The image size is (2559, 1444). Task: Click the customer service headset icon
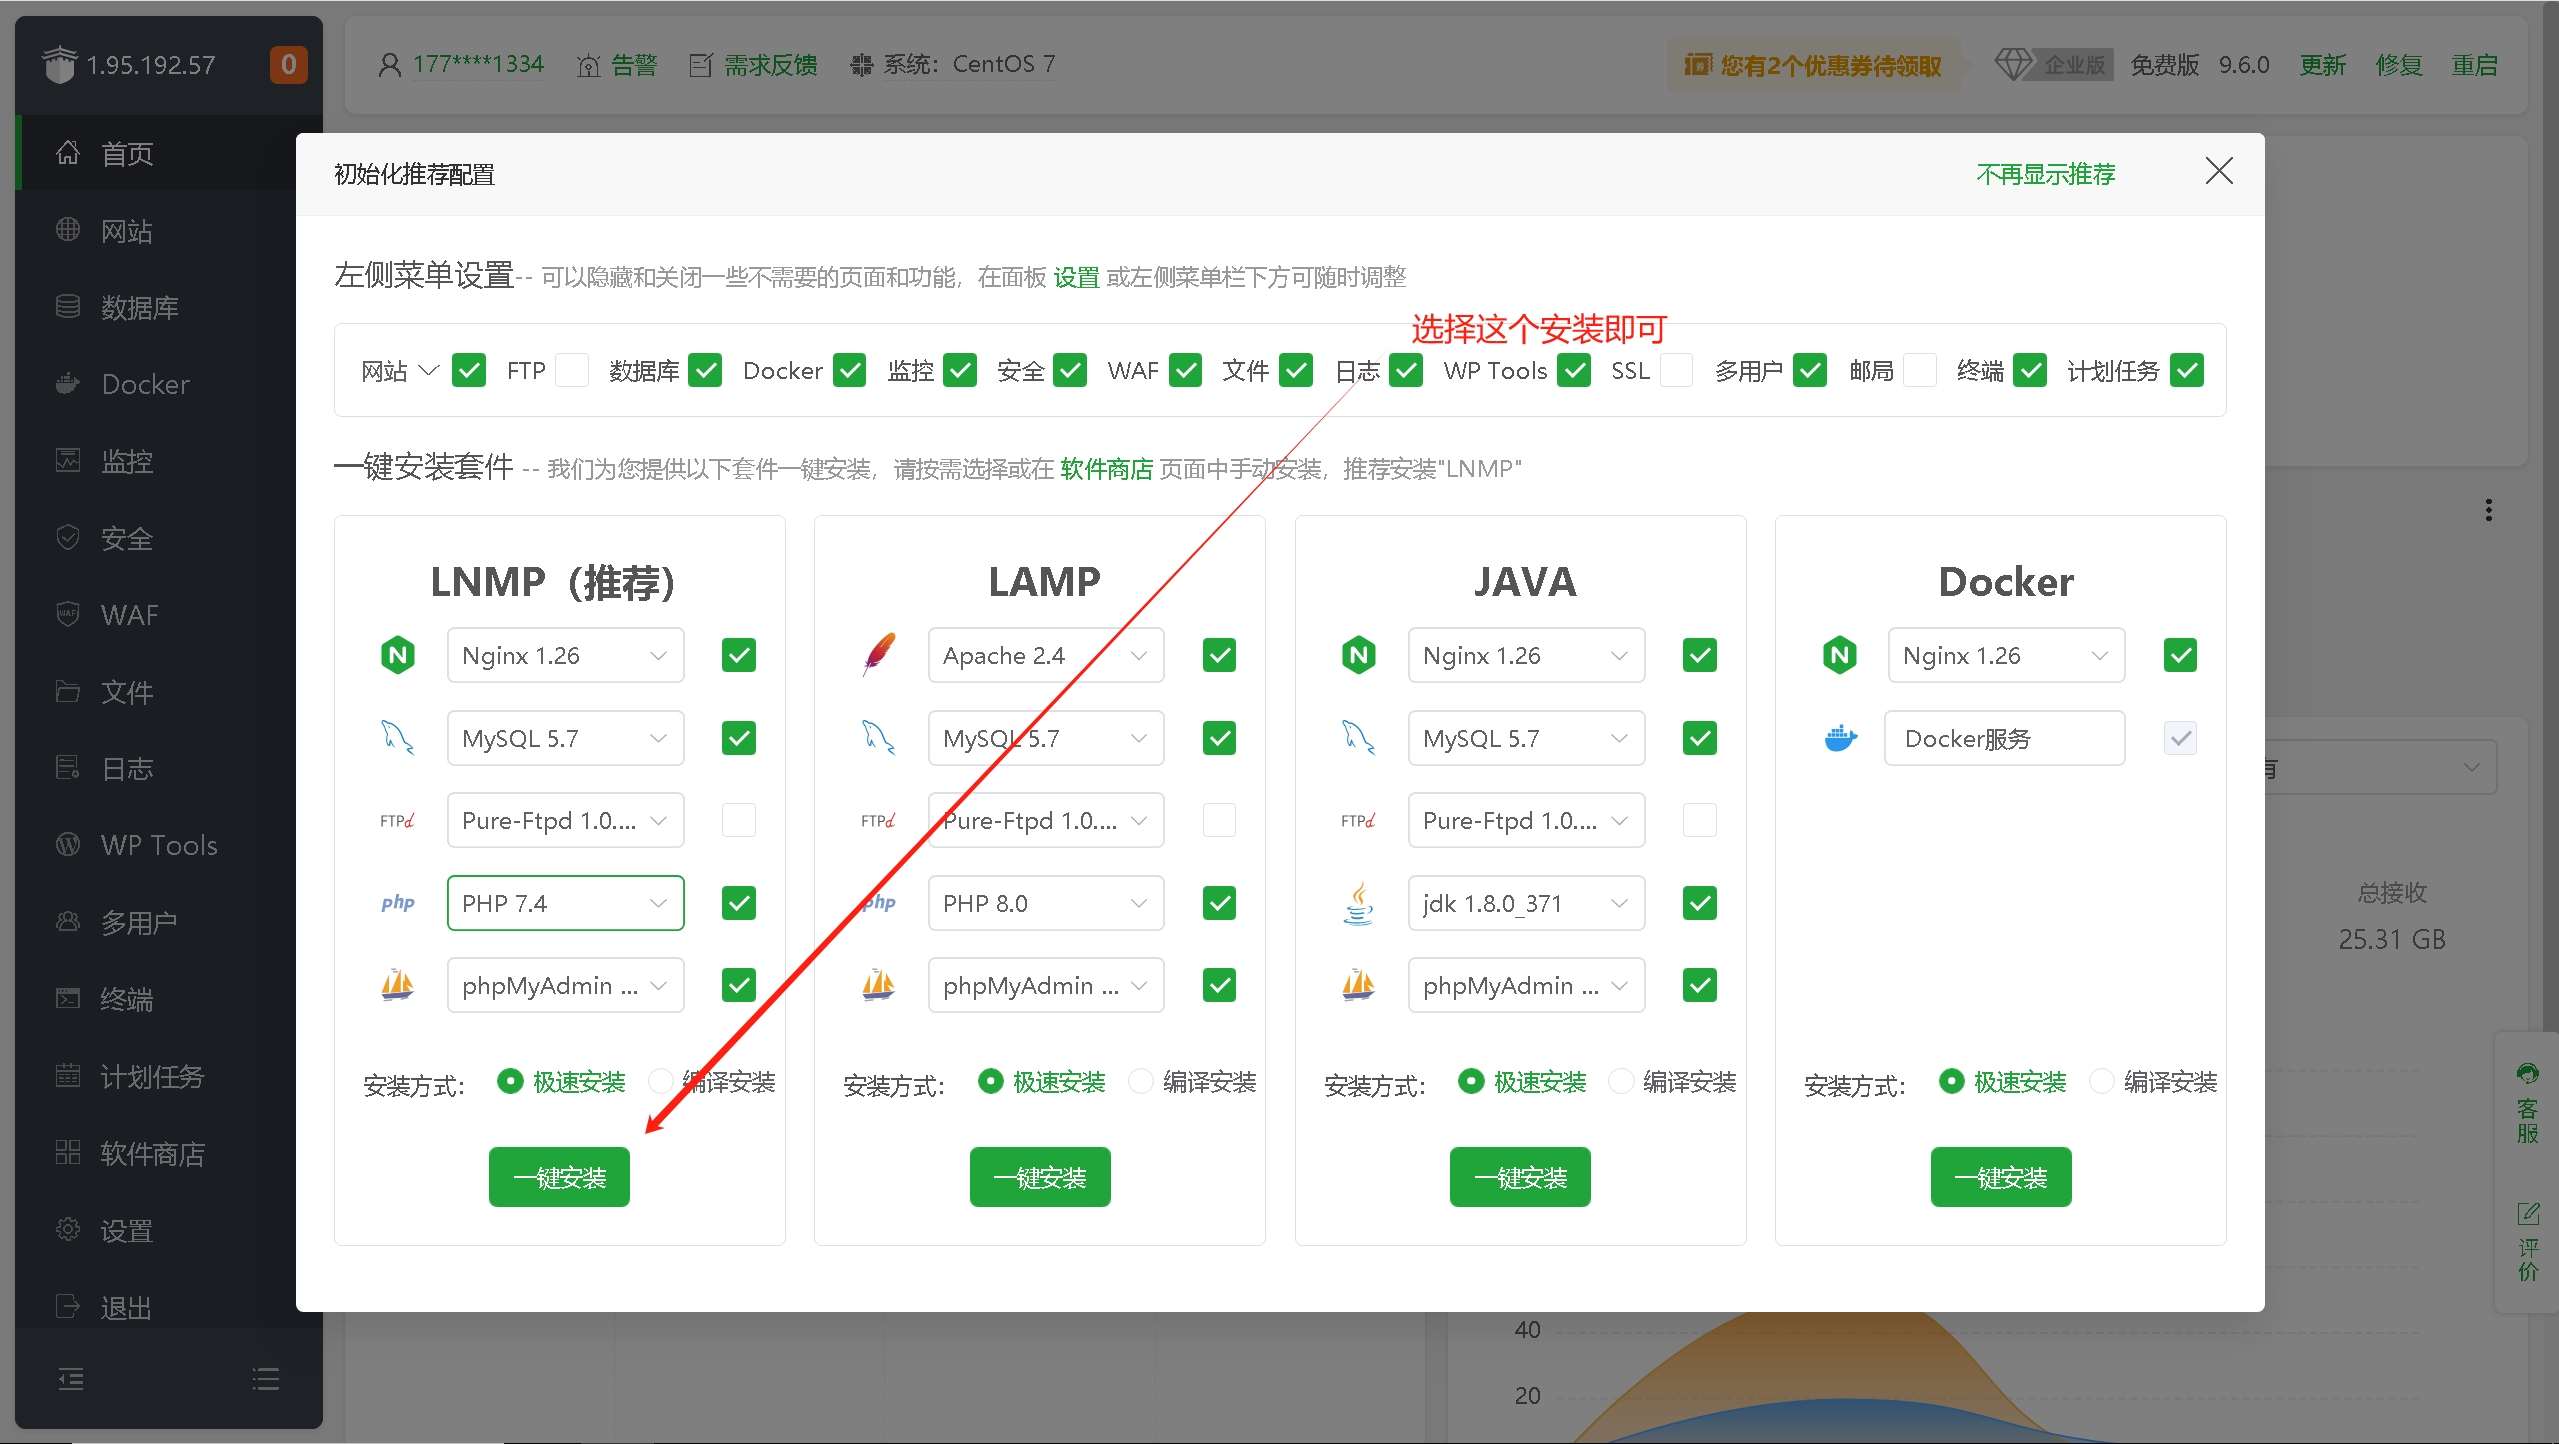[2528, 1074]
